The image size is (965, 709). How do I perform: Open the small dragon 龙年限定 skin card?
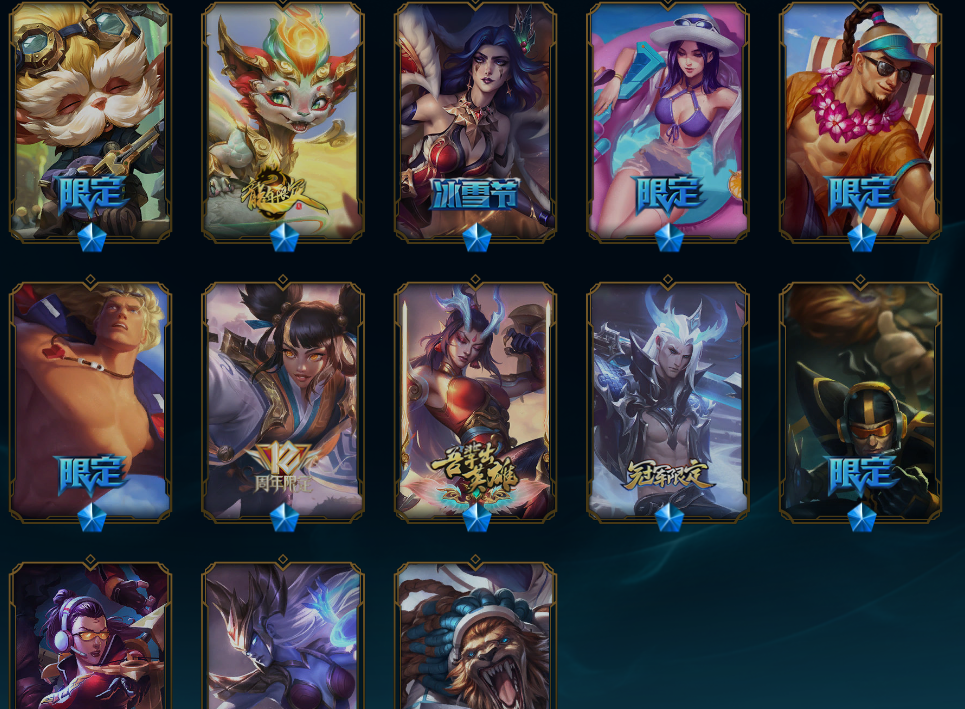click(x=283, y=120)
